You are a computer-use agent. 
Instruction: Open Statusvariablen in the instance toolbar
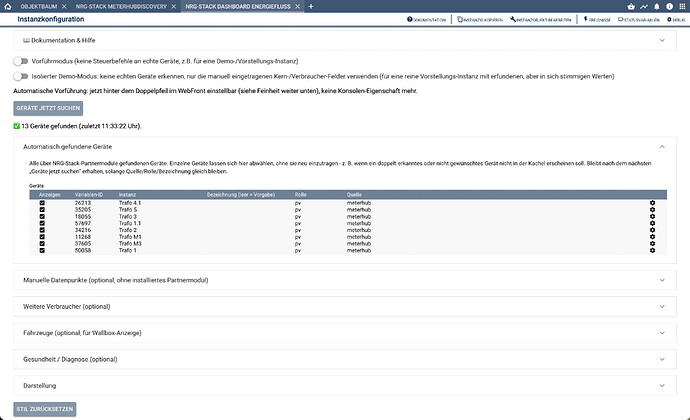pyautogui.click(x=639, y=20)
